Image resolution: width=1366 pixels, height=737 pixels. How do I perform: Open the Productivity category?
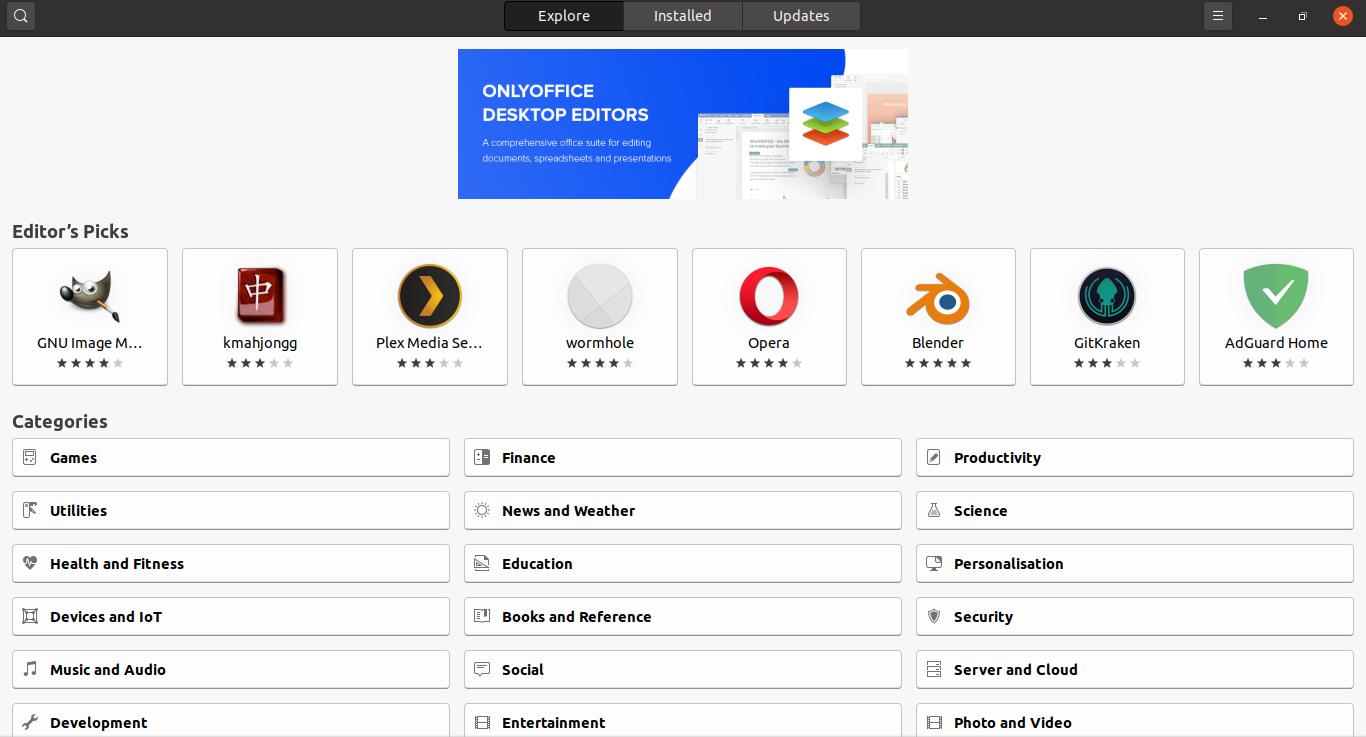coord(1134,458)
